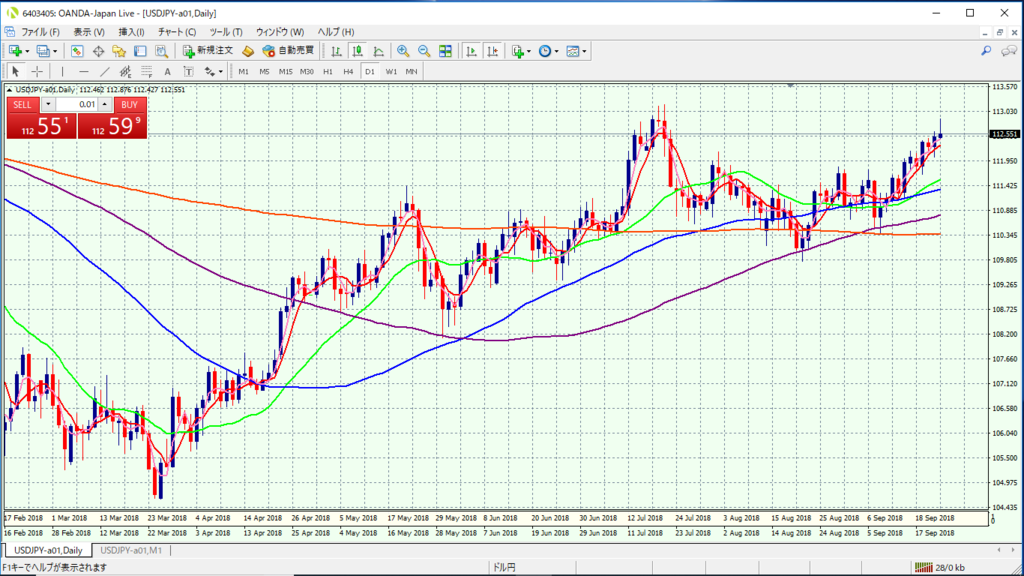
Task: Enable the 自動売買 auto-trading button
Action: coord(288,51)
